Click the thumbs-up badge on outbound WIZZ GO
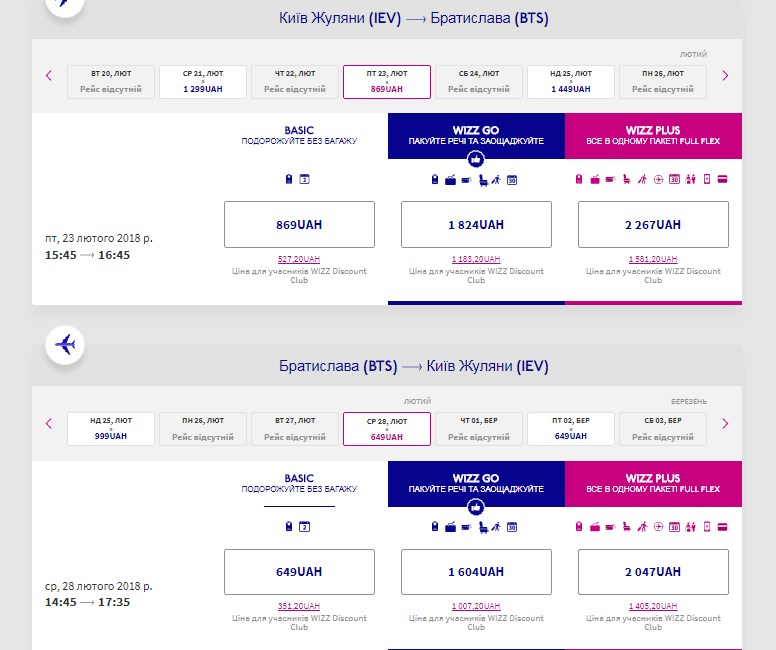The height and width of the screenshot is (650, 776). pos(476,158)
